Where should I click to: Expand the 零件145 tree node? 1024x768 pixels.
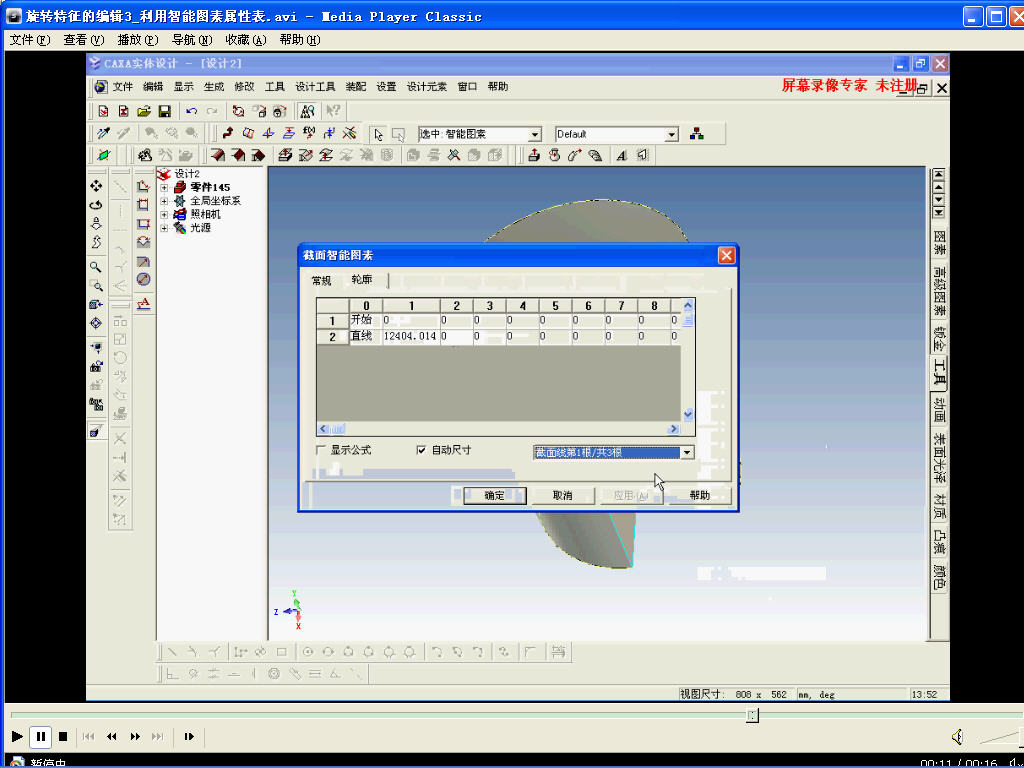click(165, 187)
